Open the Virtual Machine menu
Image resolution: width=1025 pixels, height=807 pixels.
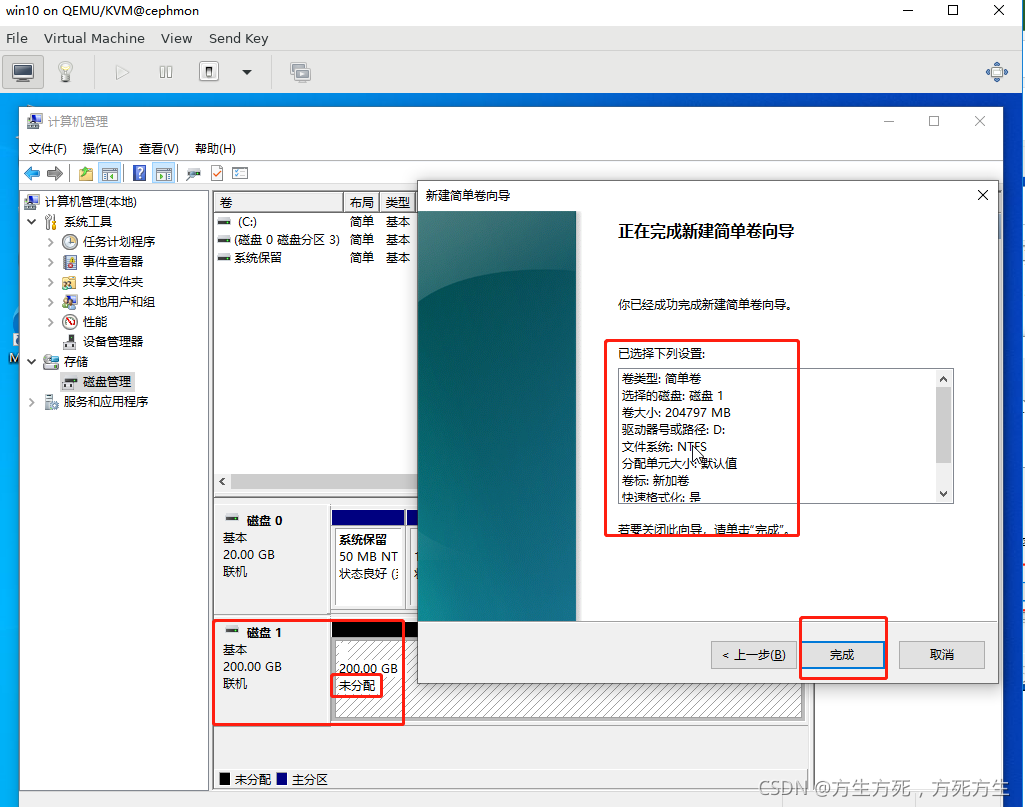point(94,38)
